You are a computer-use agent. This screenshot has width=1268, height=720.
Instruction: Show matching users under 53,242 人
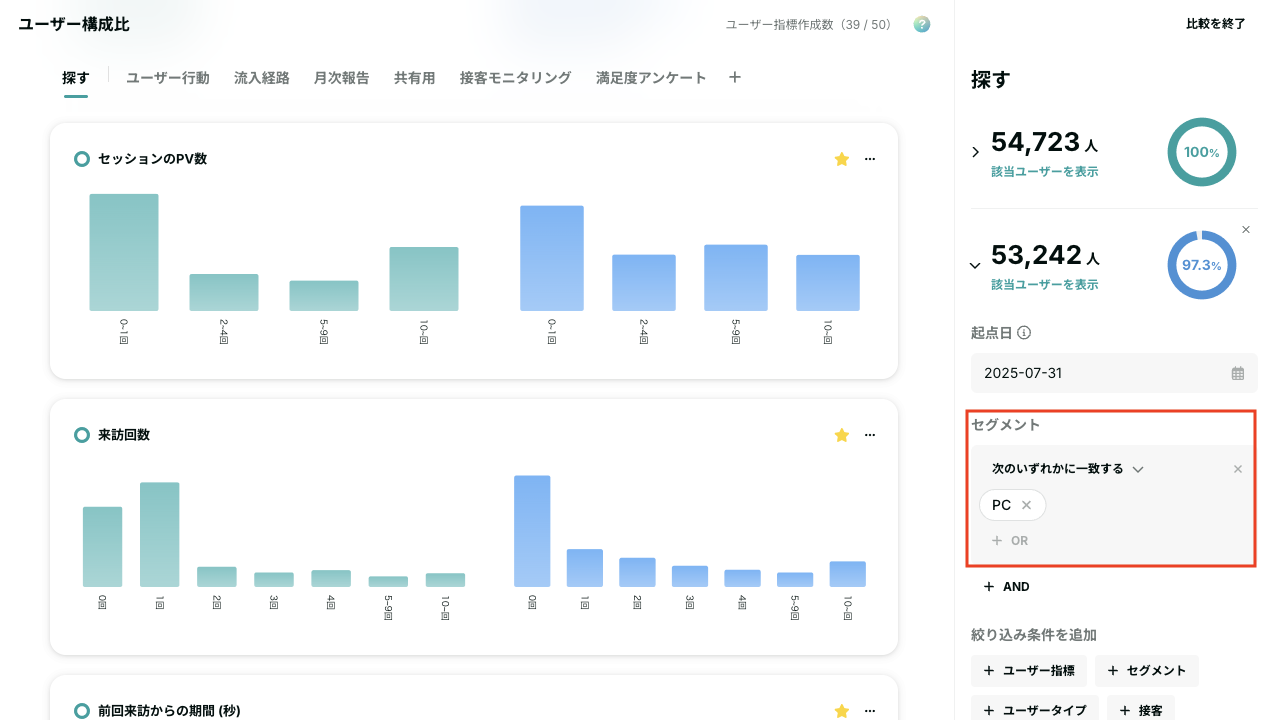click(1045, 285)
